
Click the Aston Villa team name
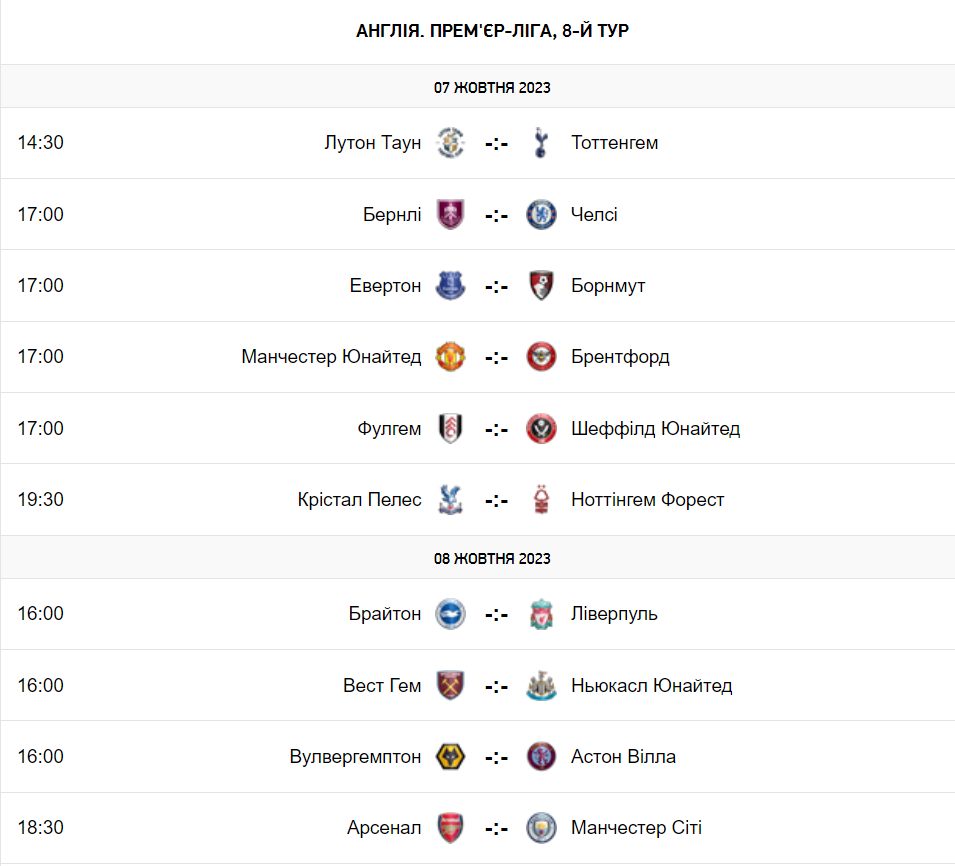click(623, 757)
